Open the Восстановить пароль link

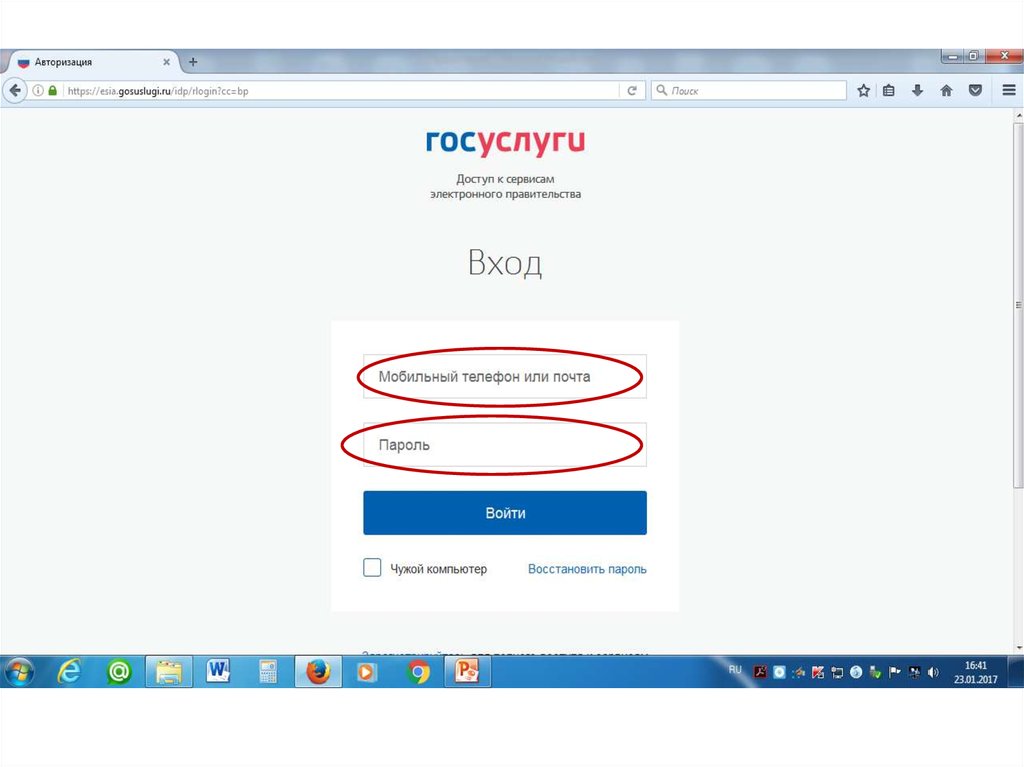tap(587, 569)
